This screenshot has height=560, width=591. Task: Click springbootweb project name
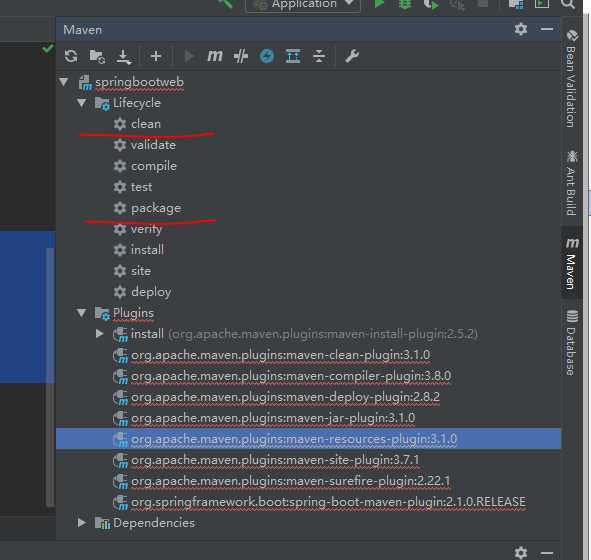pos(139,82)
